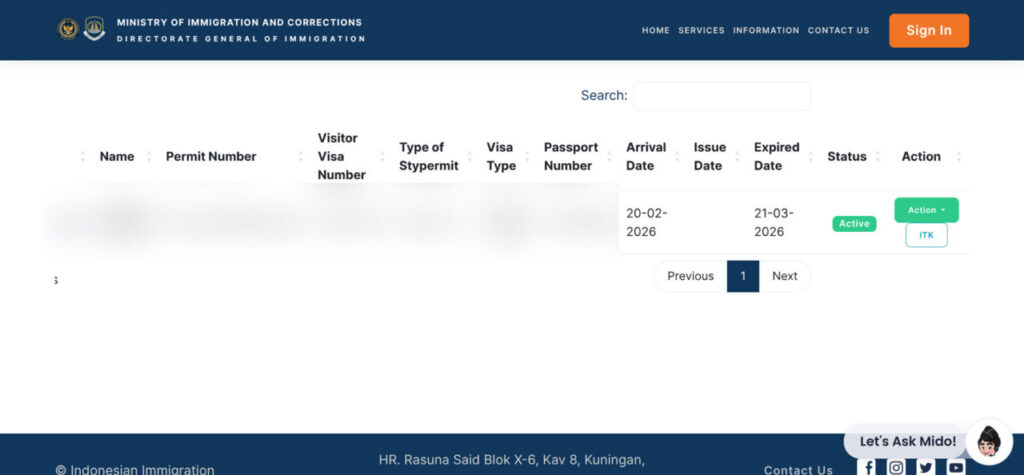Select page 1 in pagination
The height and width of the screenshot is (475, 1024).
742,276
